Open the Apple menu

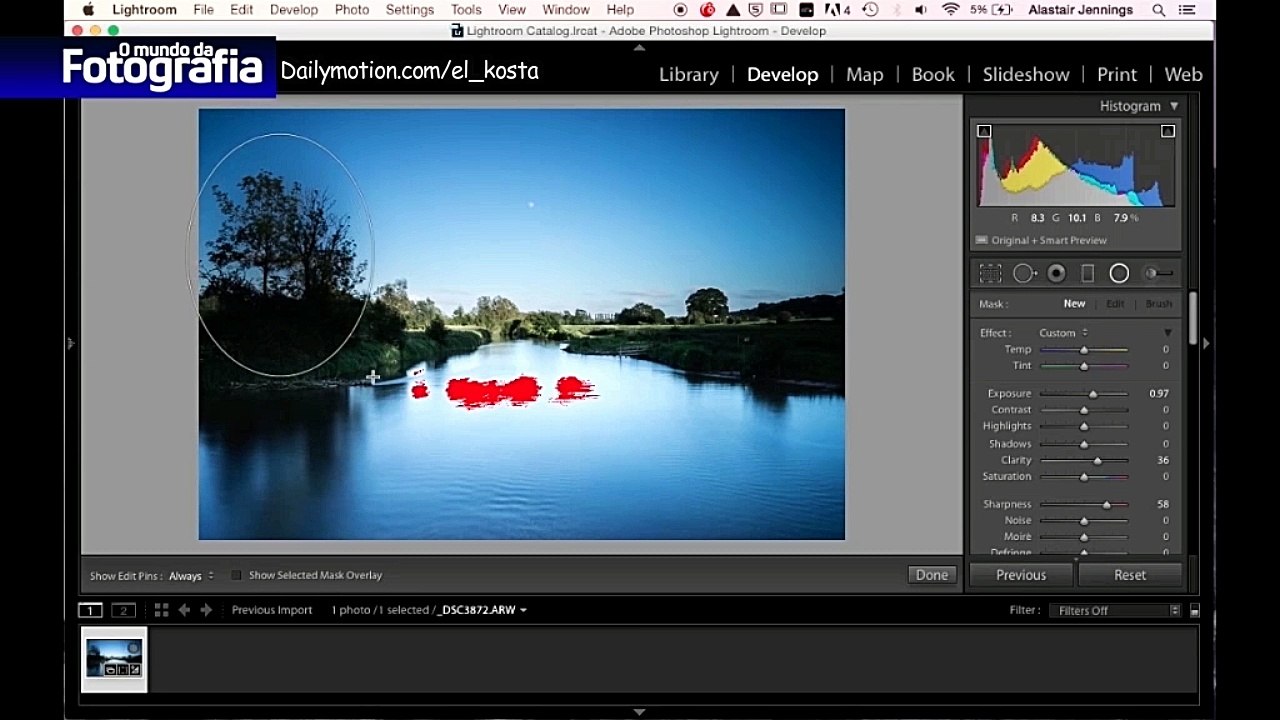[88, 10]
